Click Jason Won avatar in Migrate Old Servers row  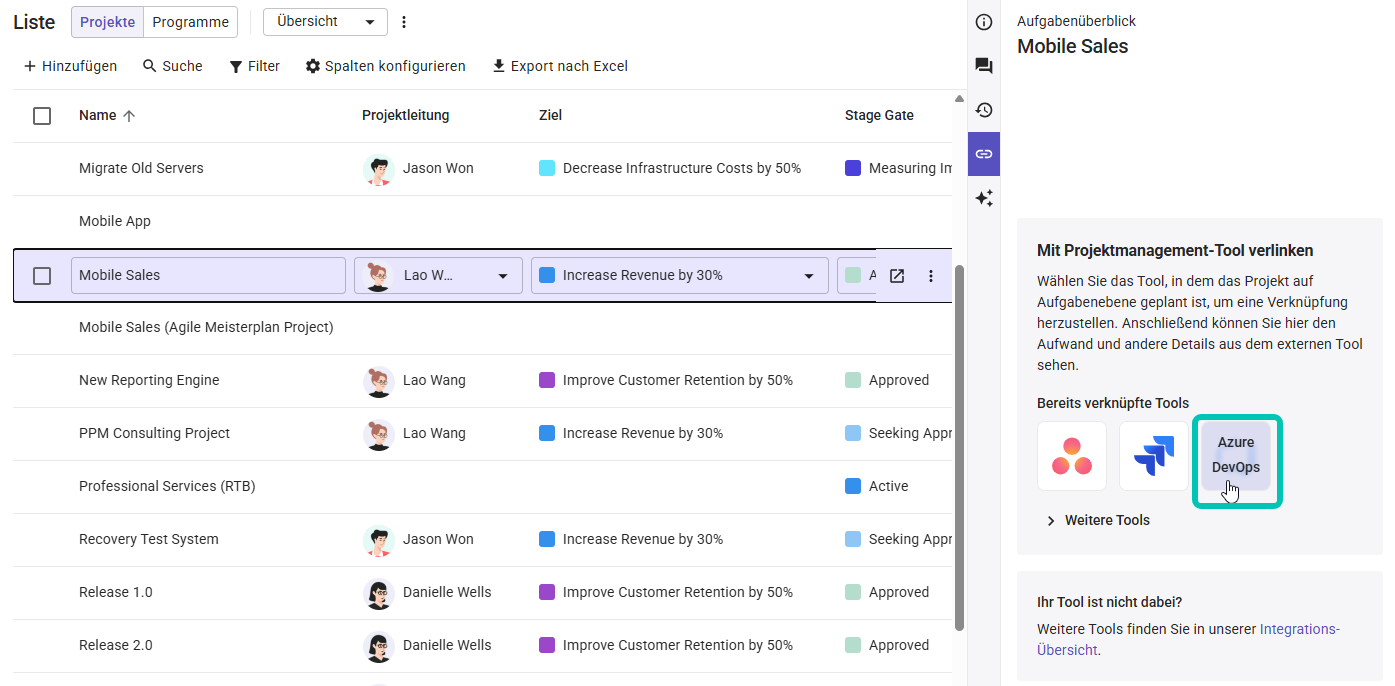coord(378,169)
